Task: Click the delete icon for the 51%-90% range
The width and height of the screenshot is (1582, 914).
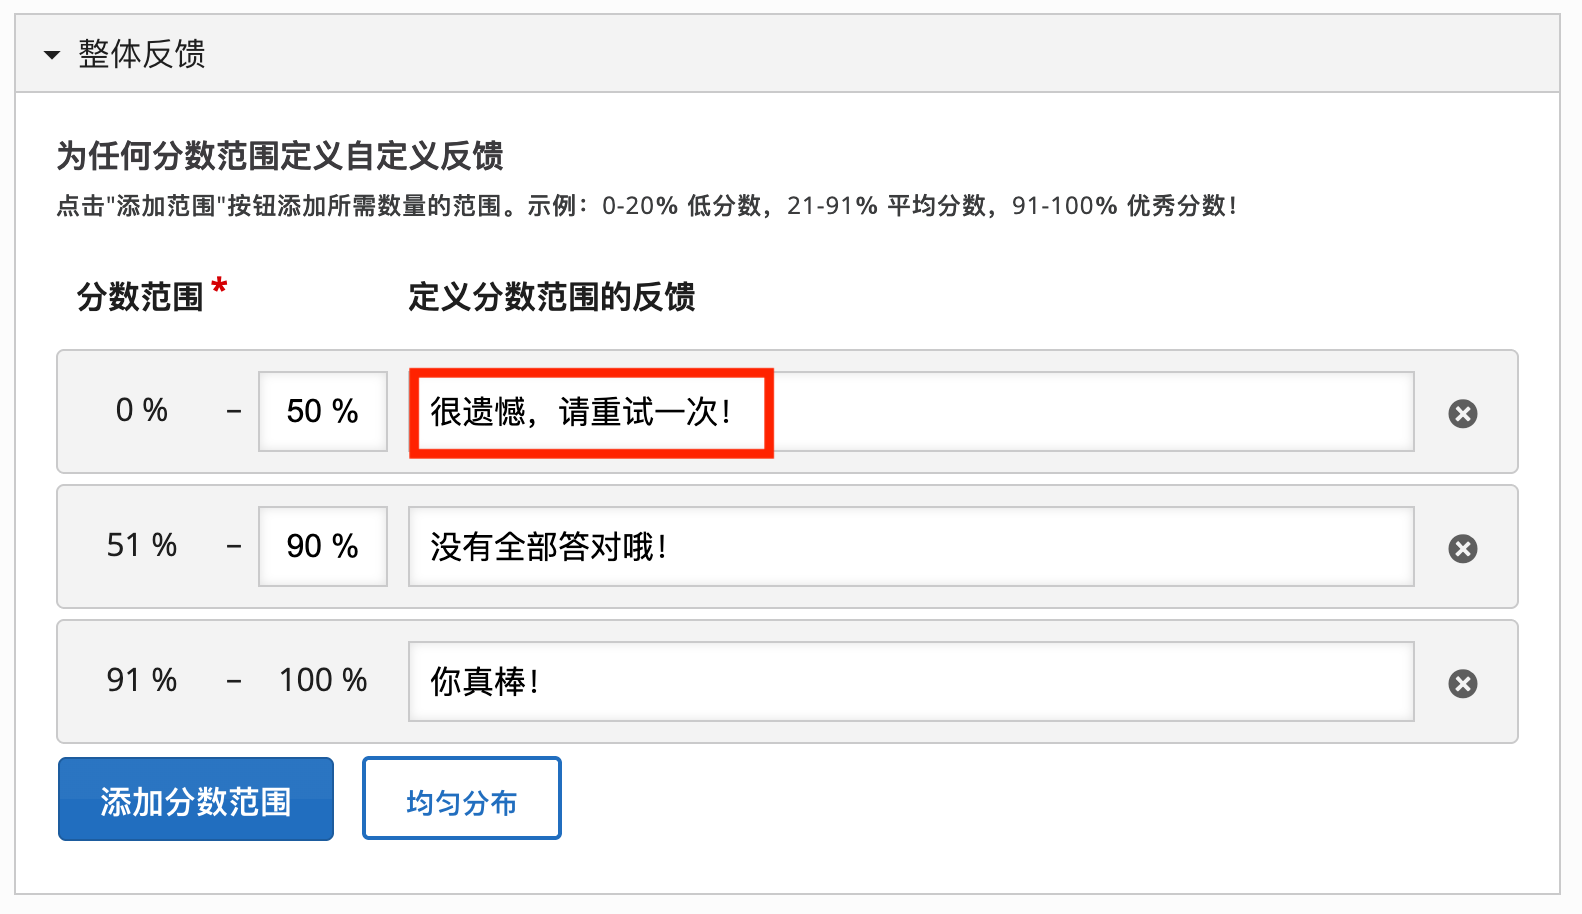Action: [x=1463, y=548]
